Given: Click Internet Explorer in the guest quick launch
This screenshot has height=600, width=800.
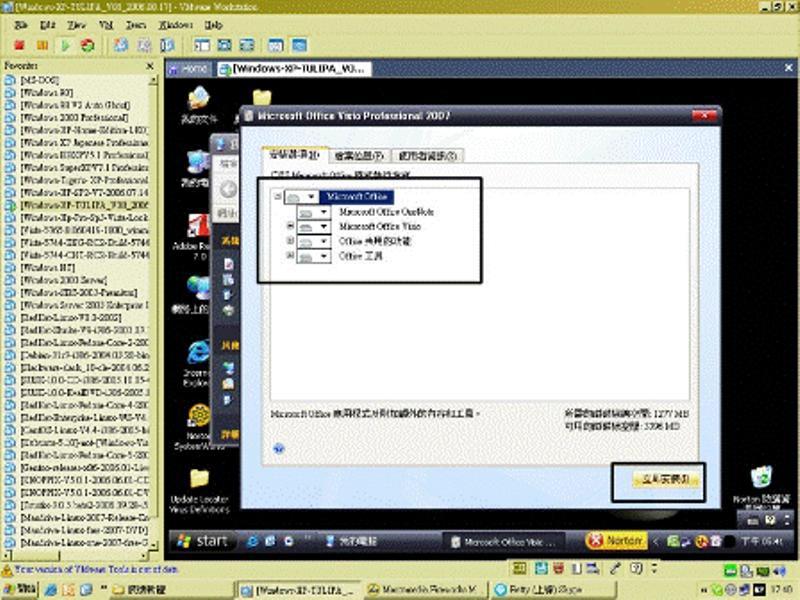Looking at the screenshot, I should [x=252, y=541].
